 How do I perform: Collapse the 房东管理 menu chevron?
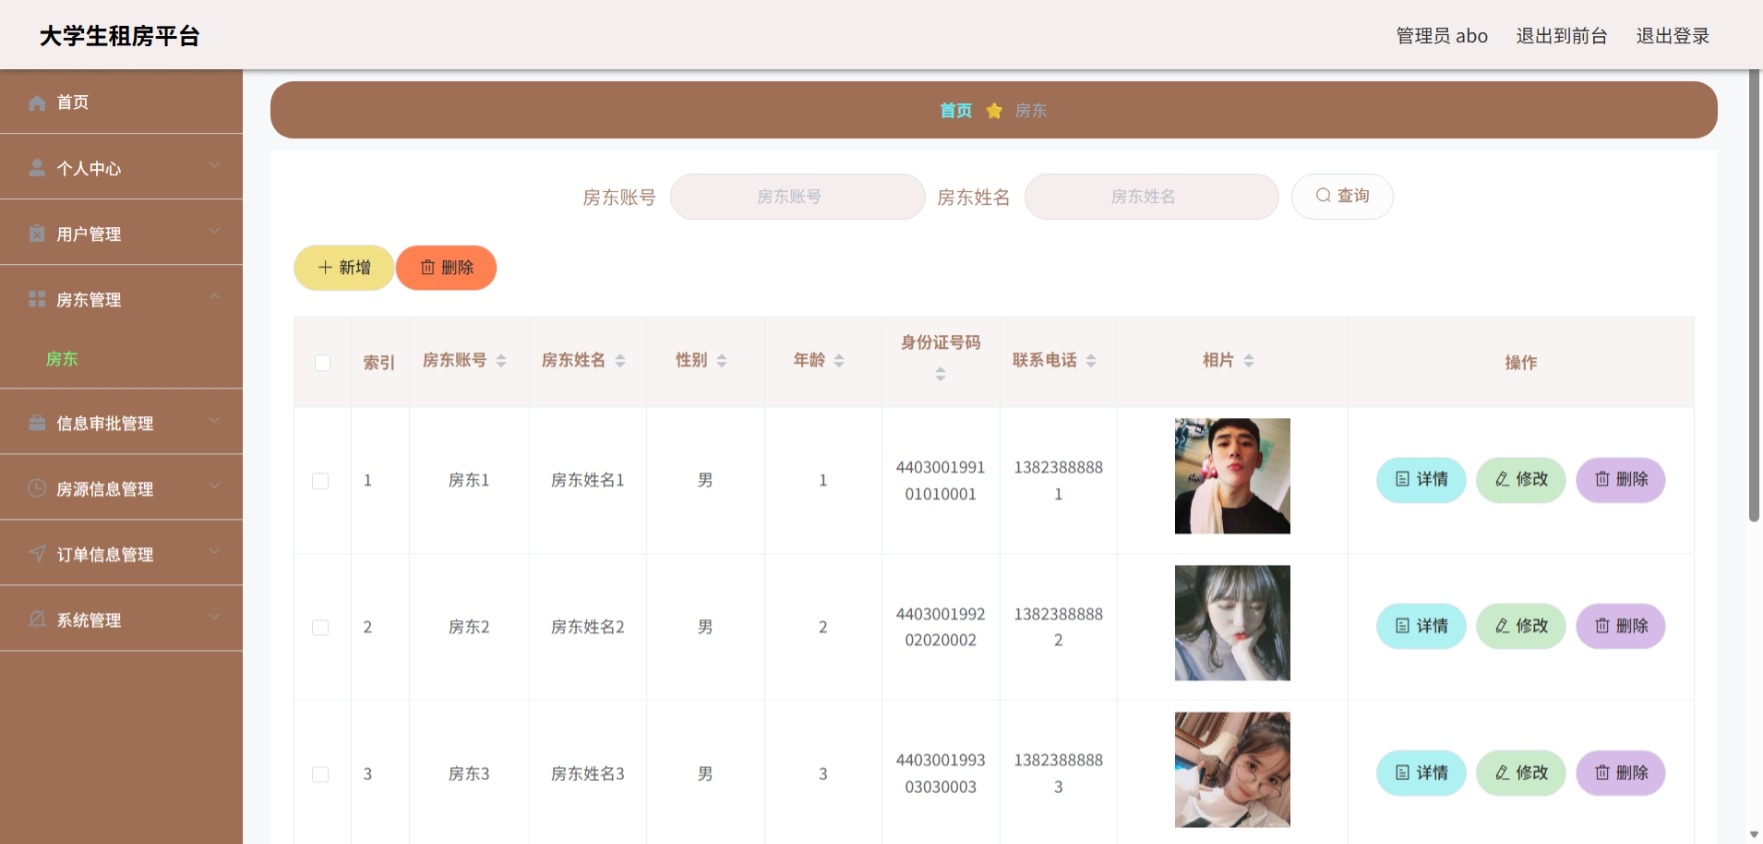[214, 297]
